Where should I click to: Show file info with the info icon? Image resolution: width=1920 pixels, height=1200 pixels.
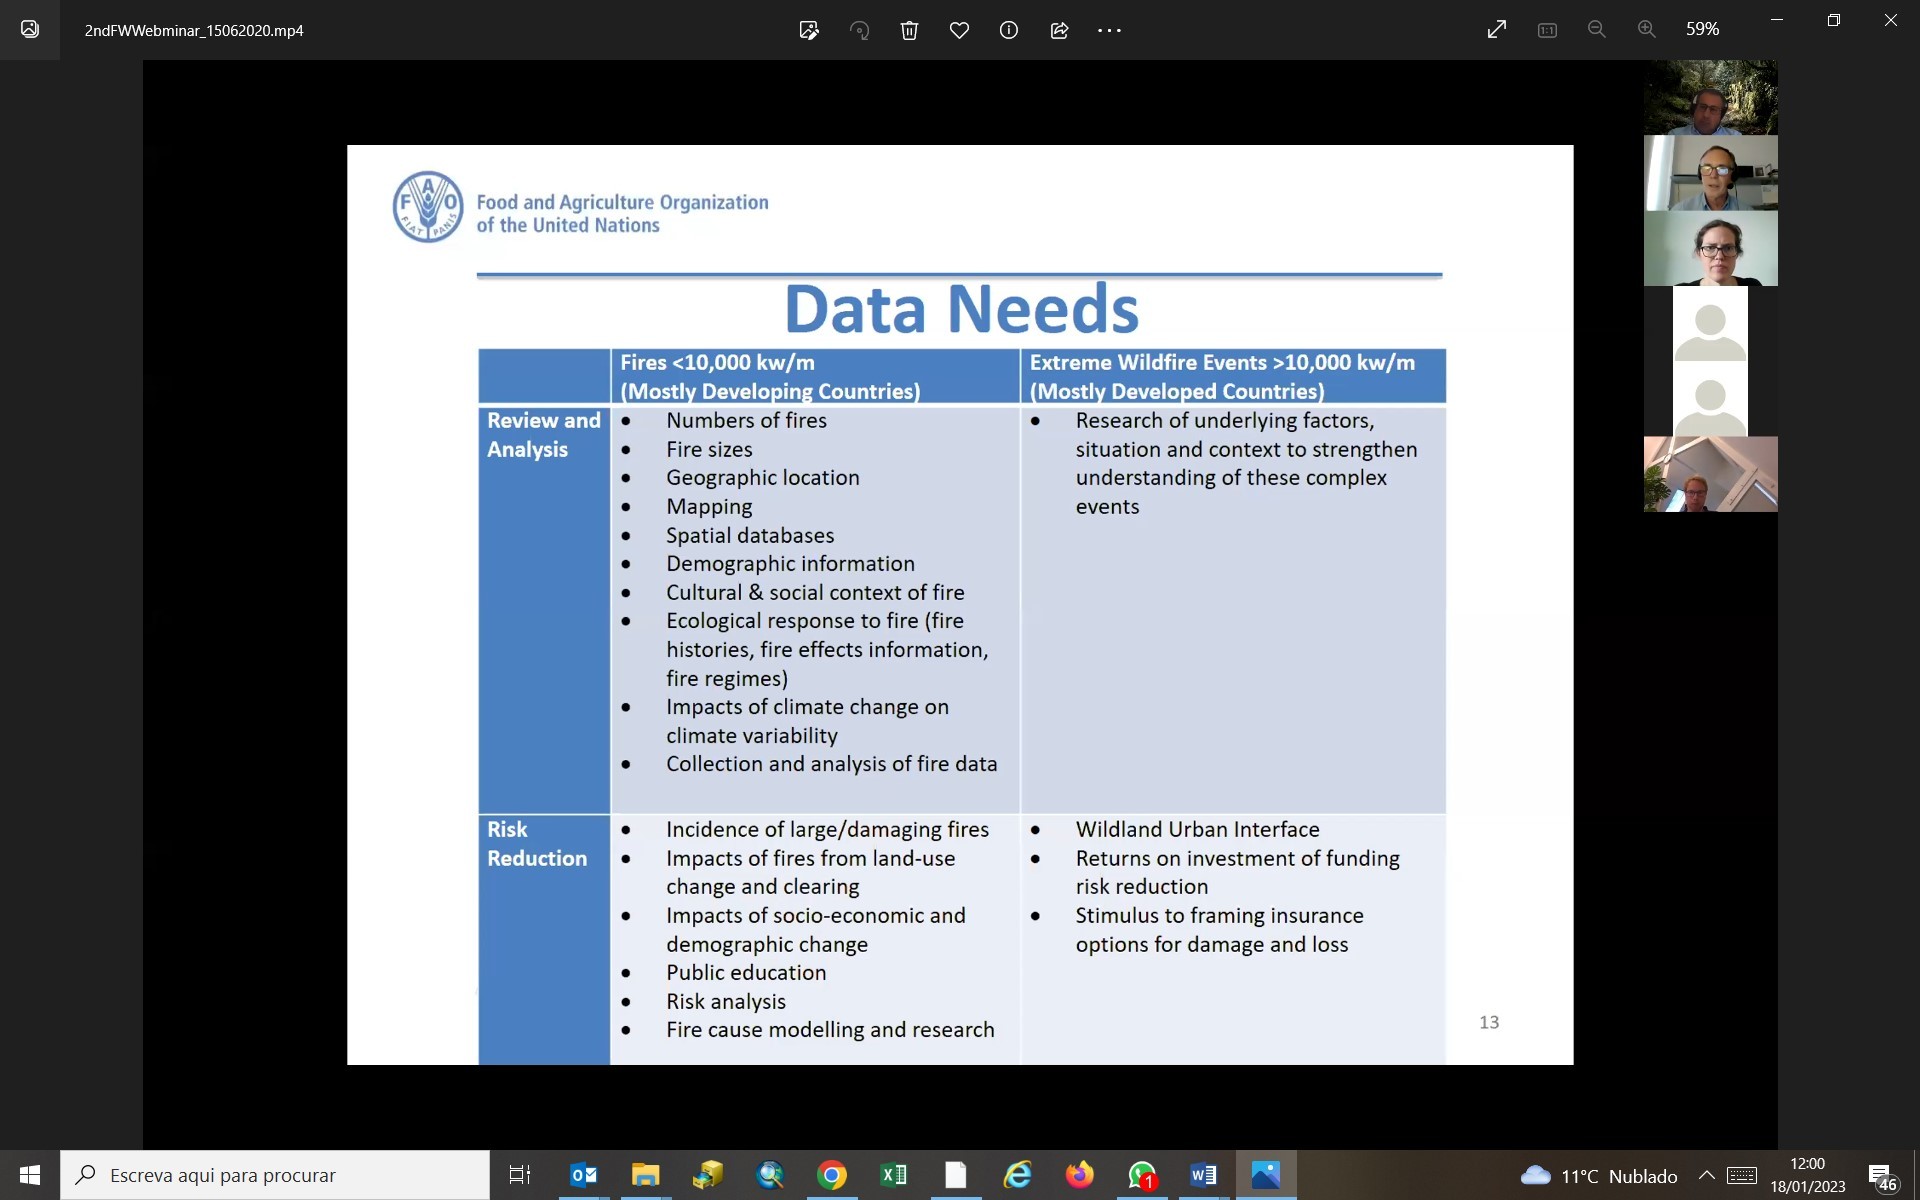click(1009, 30)
